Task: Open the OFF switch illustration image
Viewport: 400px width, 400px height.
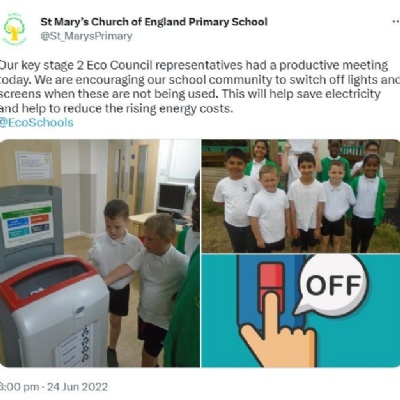Action: 301,311
